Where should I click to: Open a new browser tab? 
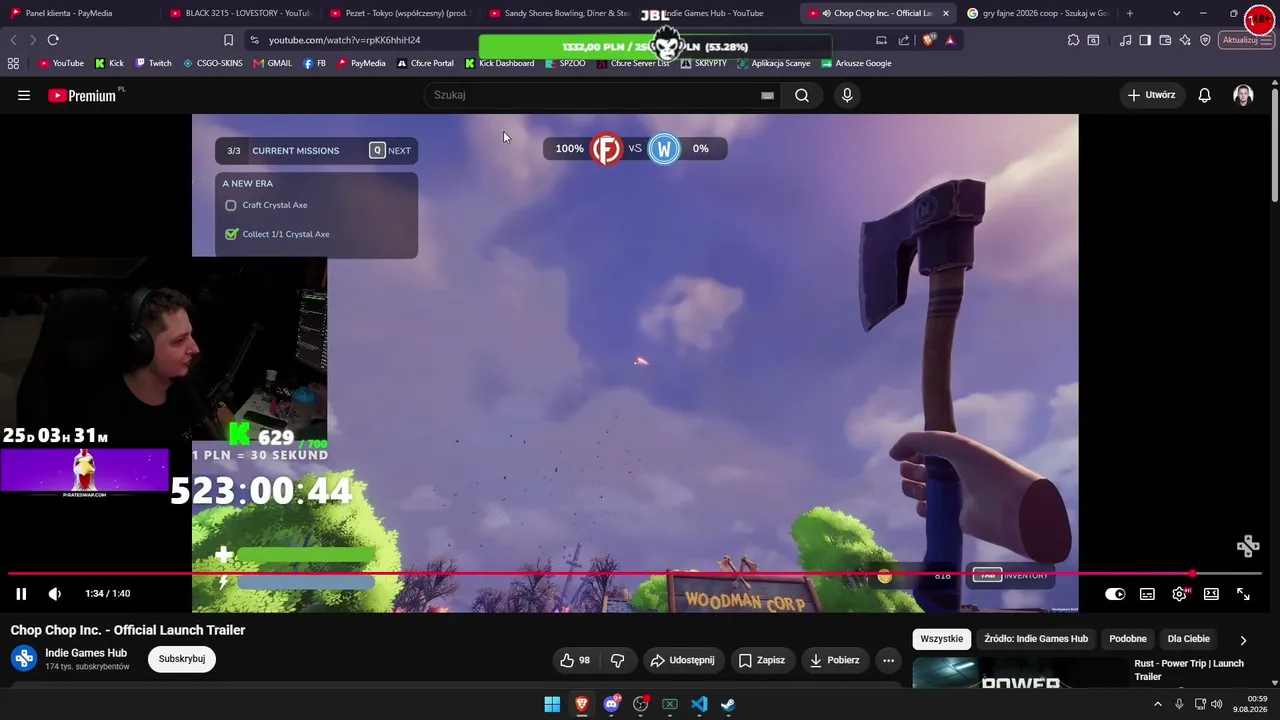pyautogui.click(x=1130, y=13)
